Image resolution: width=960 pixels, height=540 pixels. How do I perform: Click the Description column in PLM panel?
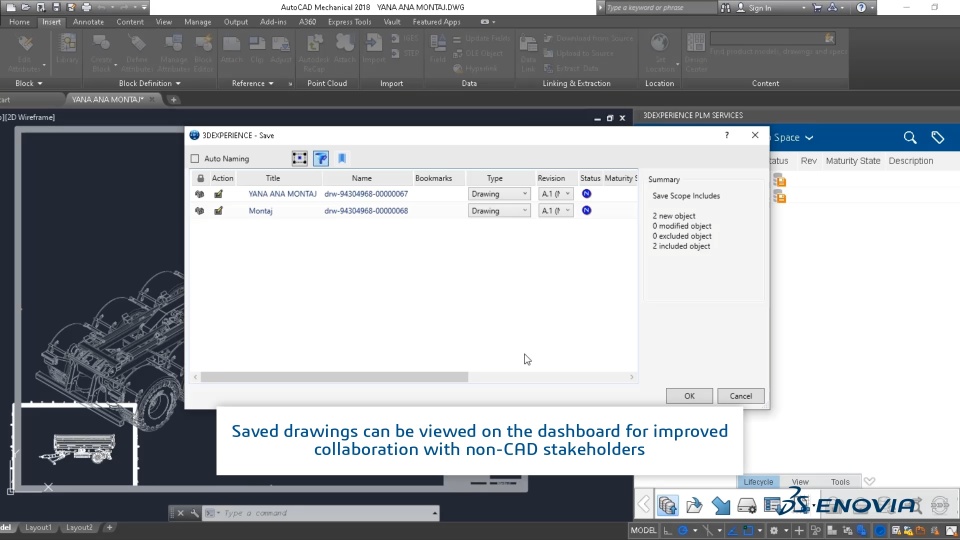coord(911,161)
